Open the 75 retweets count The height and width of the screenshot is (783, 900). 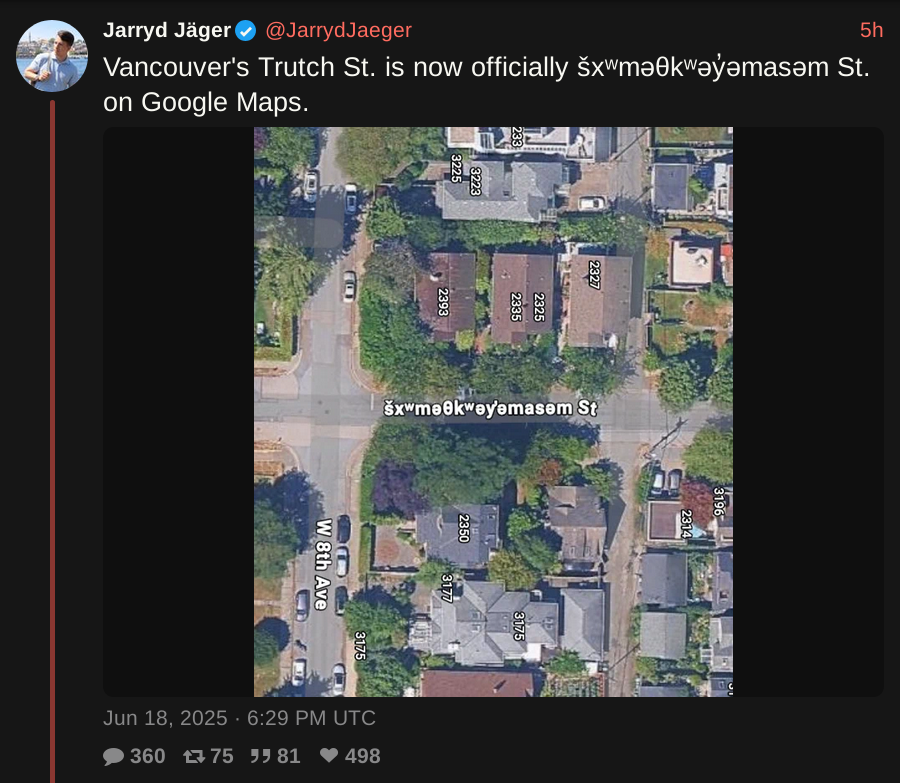click(x=222, y=756)
